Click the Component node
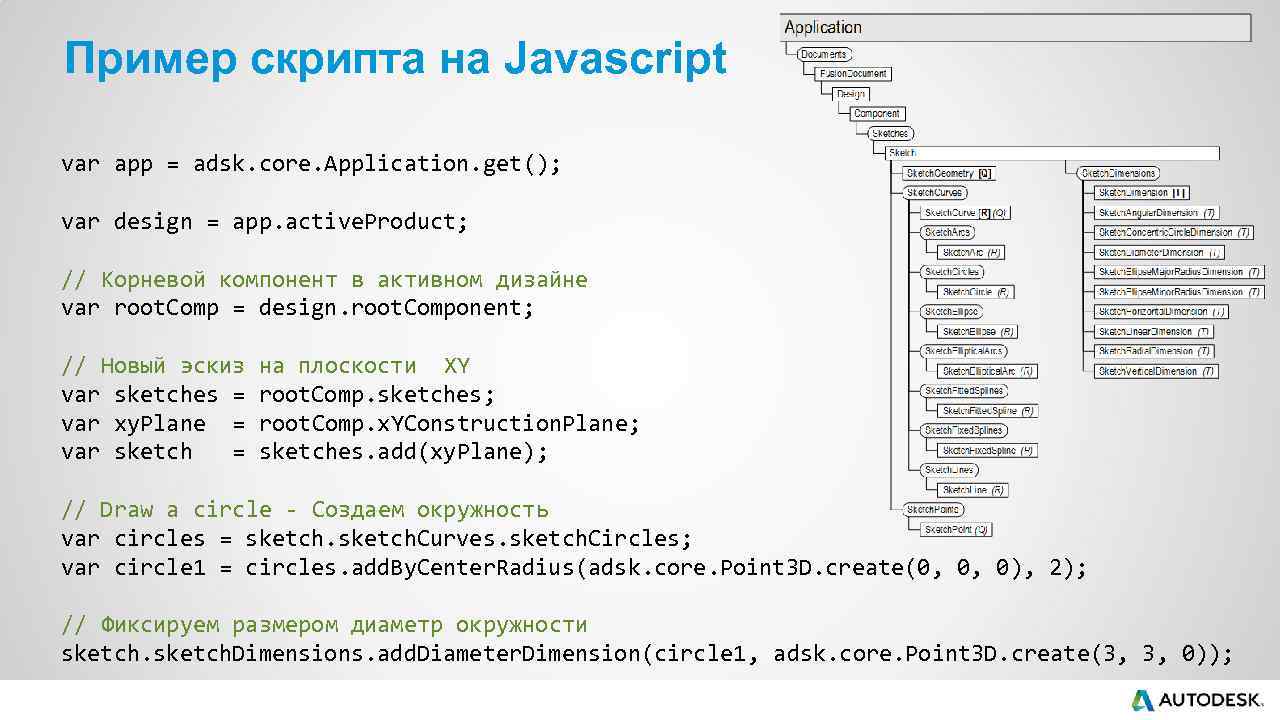 [877, 114]
